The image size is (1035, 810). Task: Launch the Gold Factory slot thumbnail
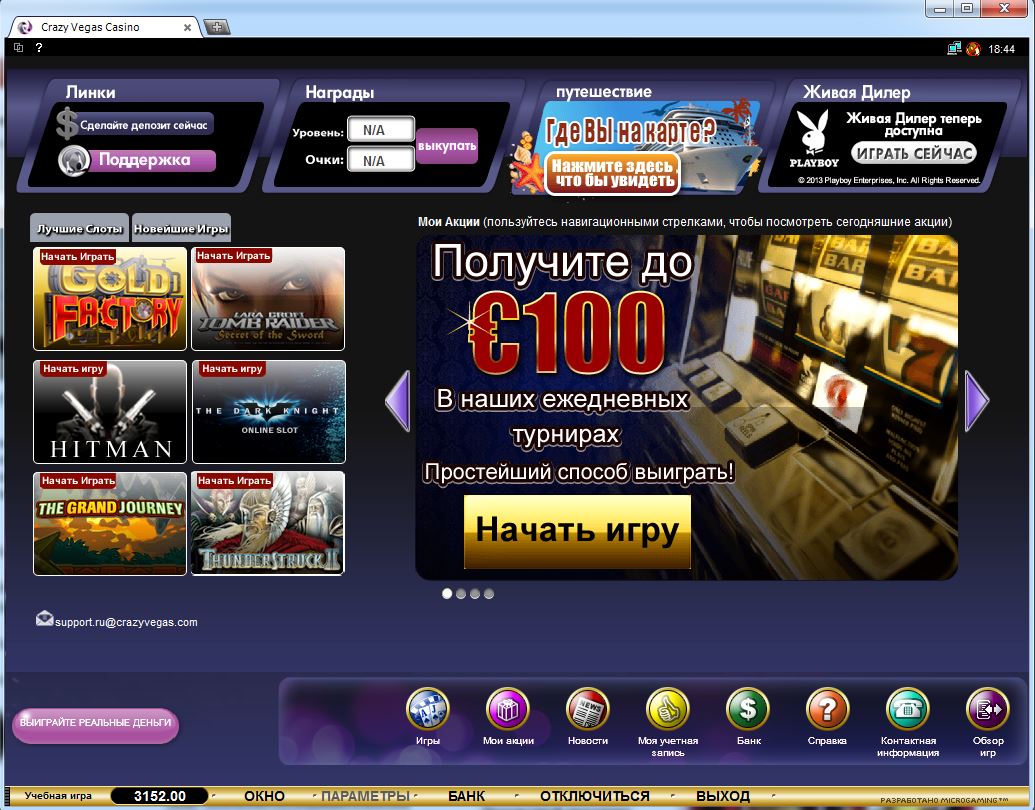pos(110,299)
